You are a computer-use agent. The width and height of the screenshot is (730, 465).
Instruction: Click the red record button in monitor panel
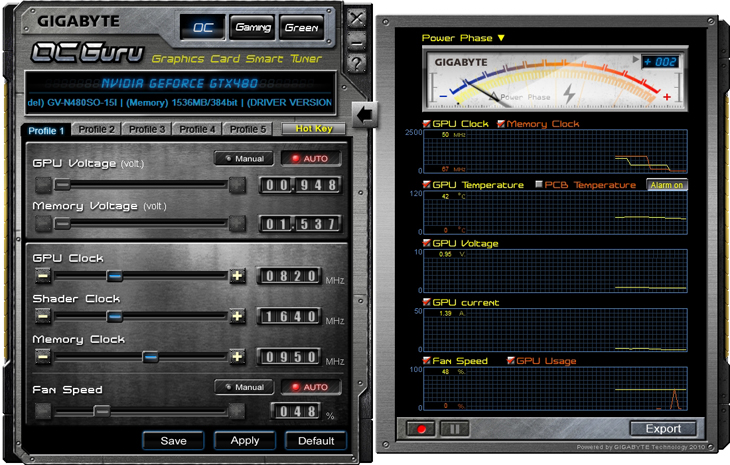[421, 429]
